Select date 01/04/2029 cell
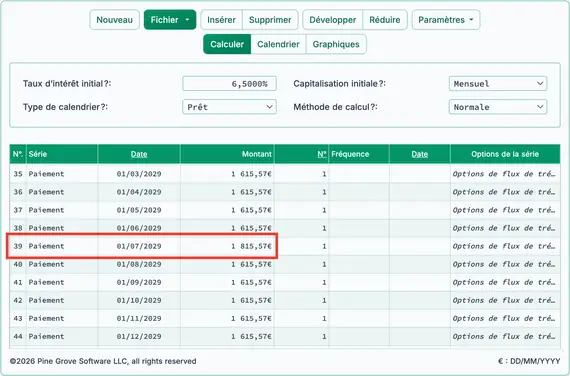 tap(139, 192)
